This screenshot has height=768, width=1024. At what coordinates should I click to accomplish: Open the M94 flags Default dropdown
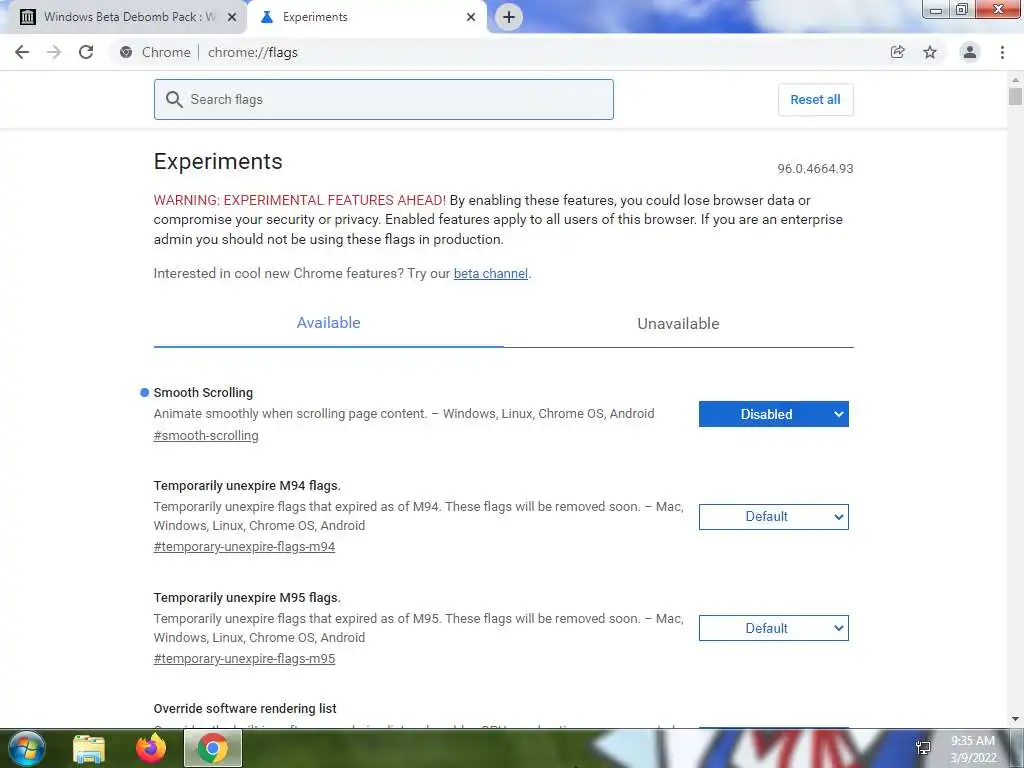coord(773,517)
